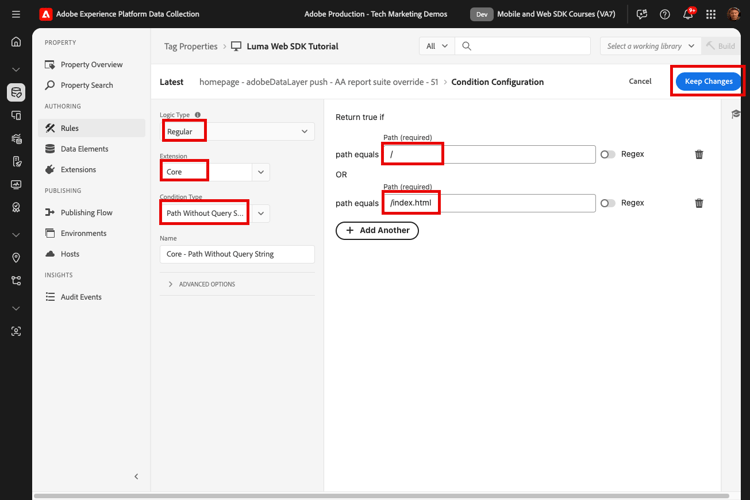Viewport: 750px width, 500px height.
Task: Select the Tags icon in left rail
Action: click(x=16, y=92)
